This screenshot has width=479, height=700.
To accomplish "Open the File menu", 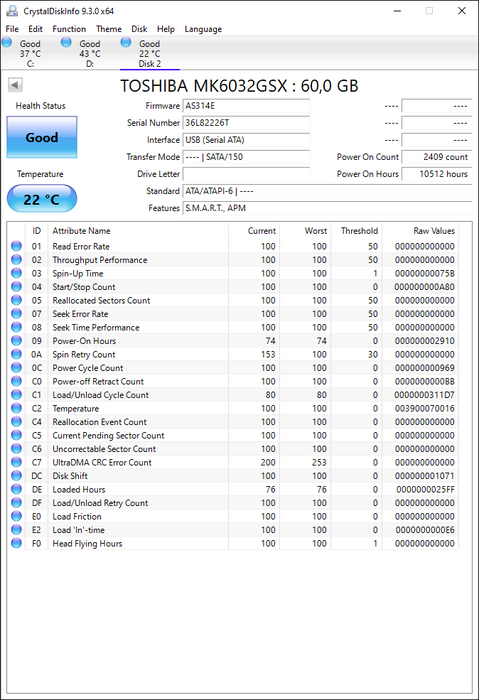I will pyautogui.click(x=12, y=29).
